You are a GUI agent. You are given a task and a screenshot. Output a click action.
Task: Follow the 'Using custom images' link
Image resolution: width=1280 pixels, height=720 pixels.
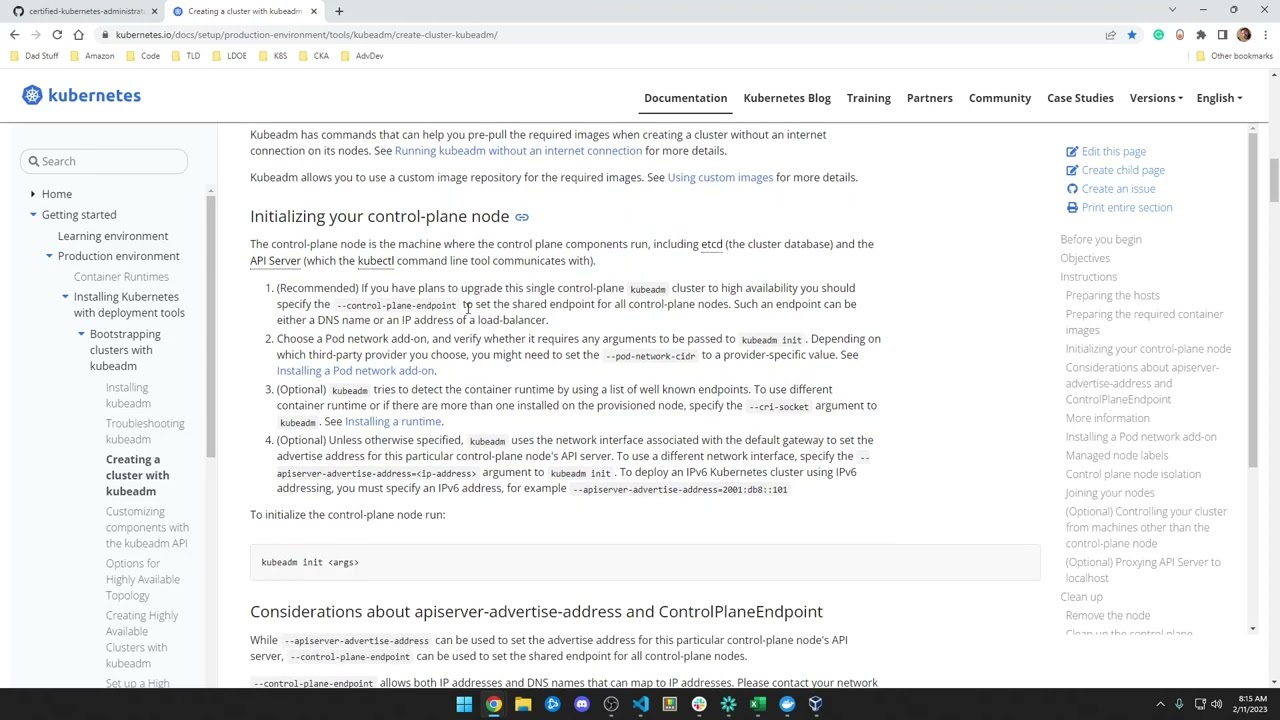tap(720, 178)
